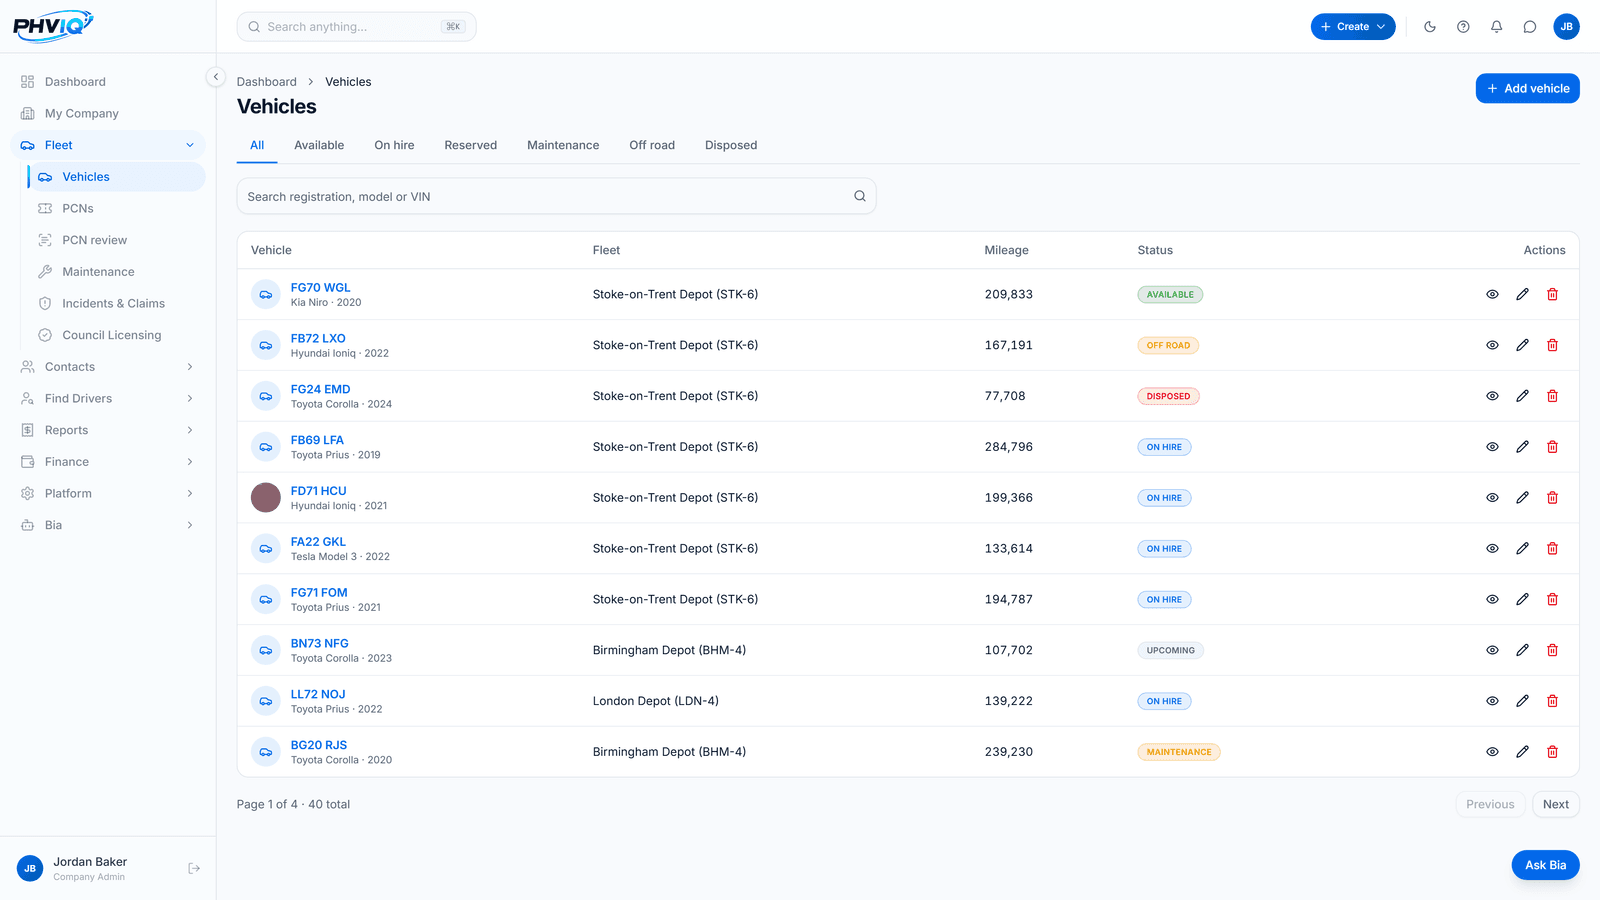Image resolution: width=1600 pixels, height=900 pixels.
Task: Delete vehicle BN73 NFG with trash icon
Action: pos(1553,650)
